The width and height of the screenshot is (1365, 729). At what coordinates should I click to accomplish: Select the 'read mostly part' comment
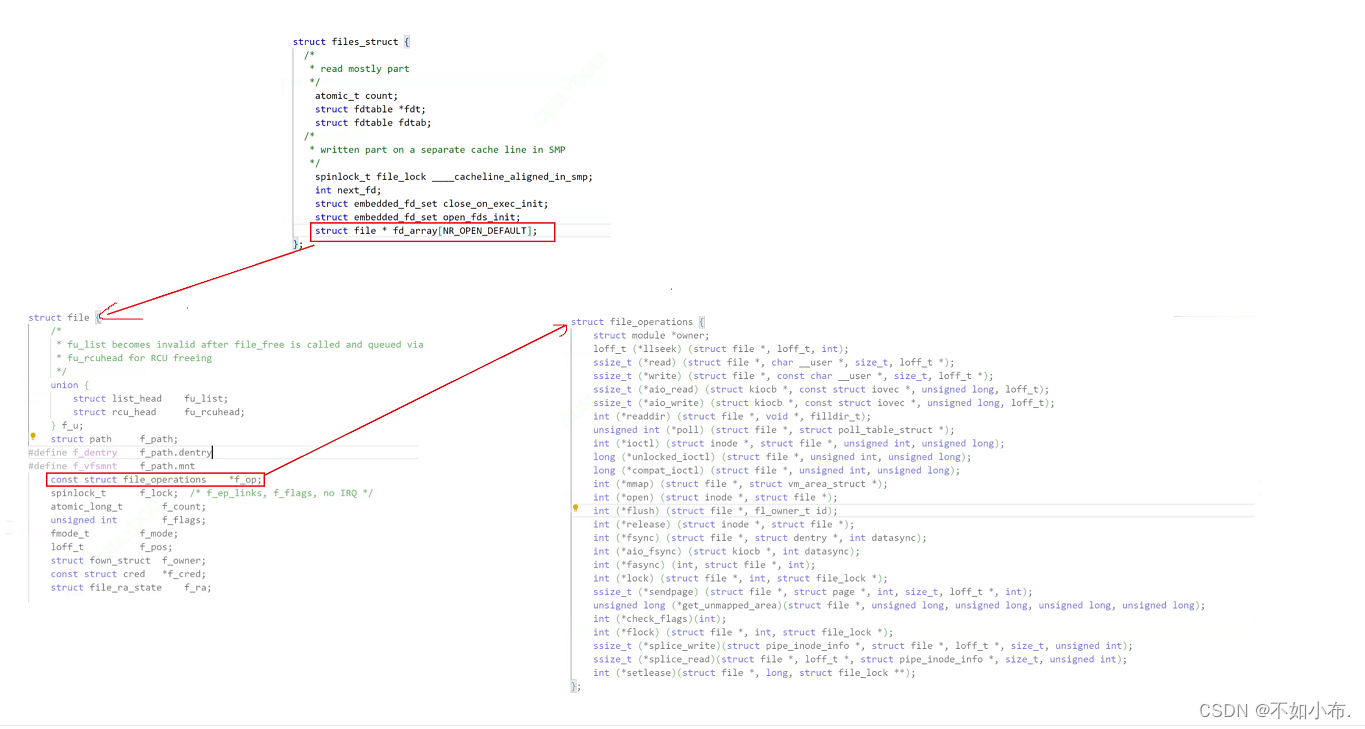pyautogui.click(x=364, y=69)
